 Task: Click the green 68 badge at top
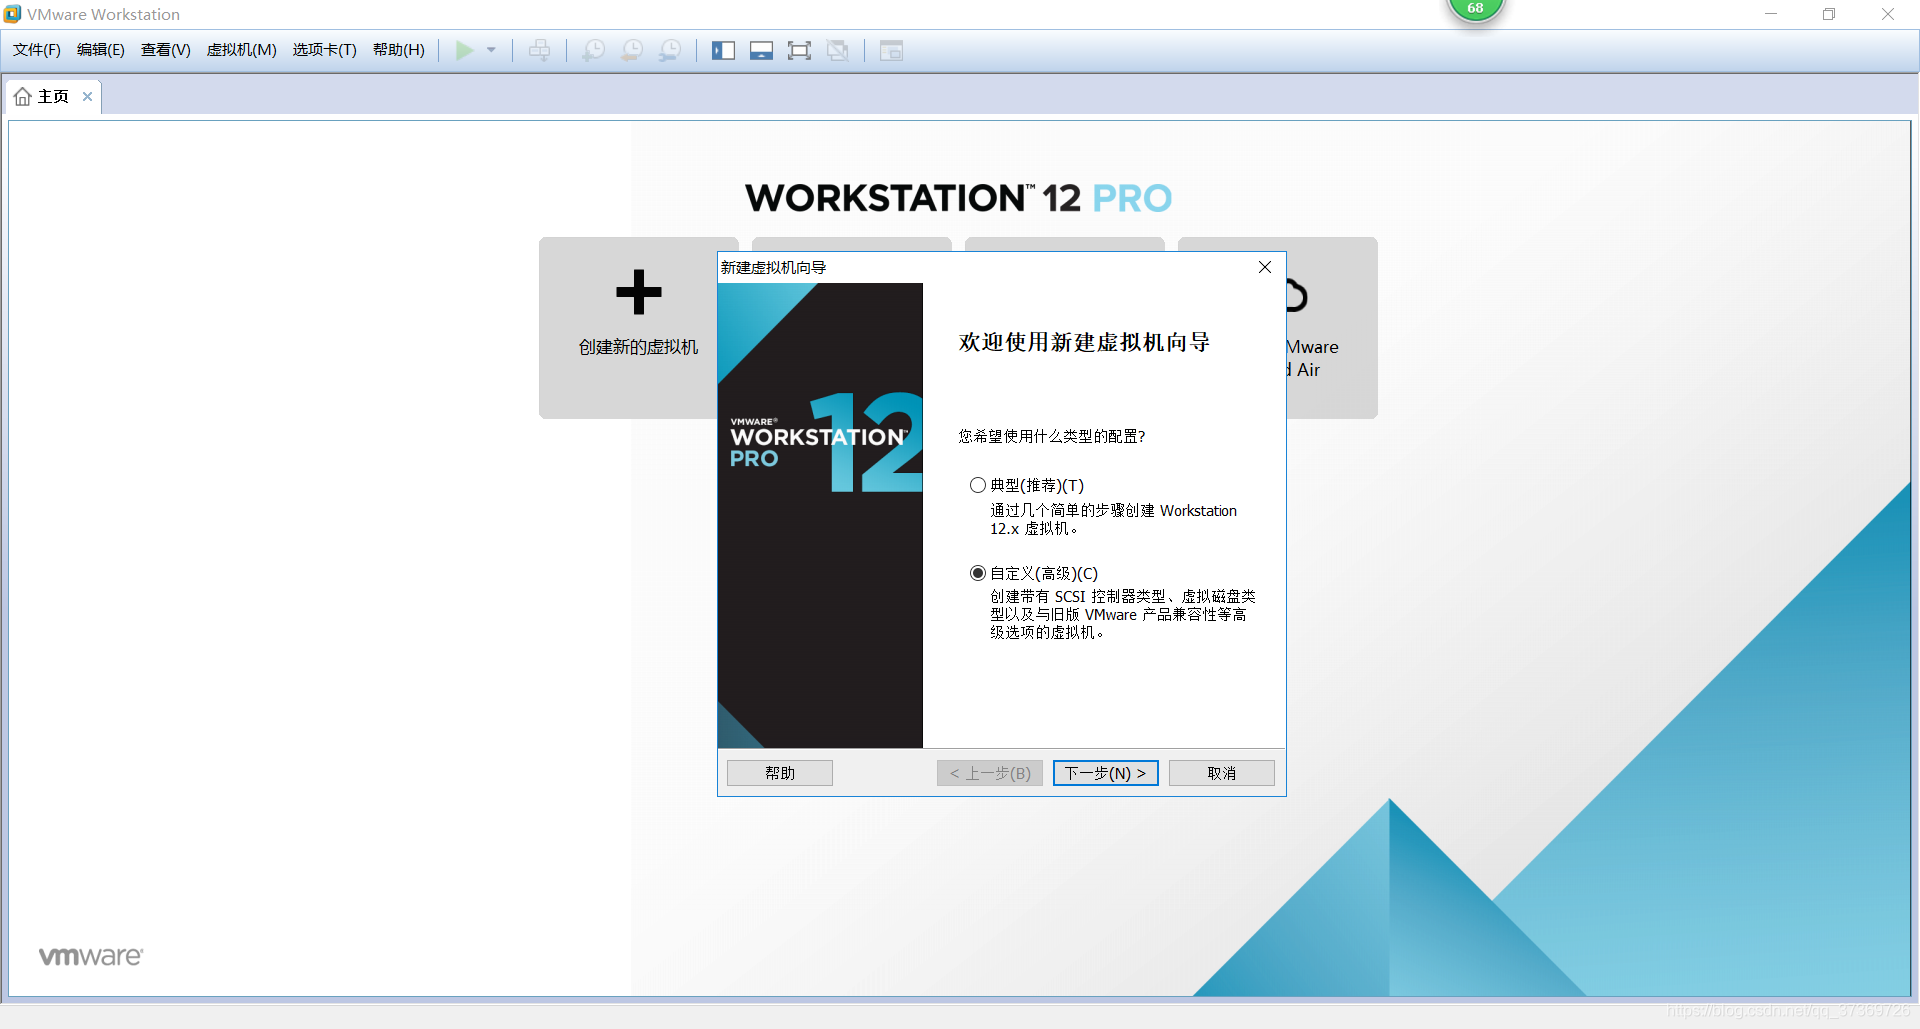coord(1475,9)
